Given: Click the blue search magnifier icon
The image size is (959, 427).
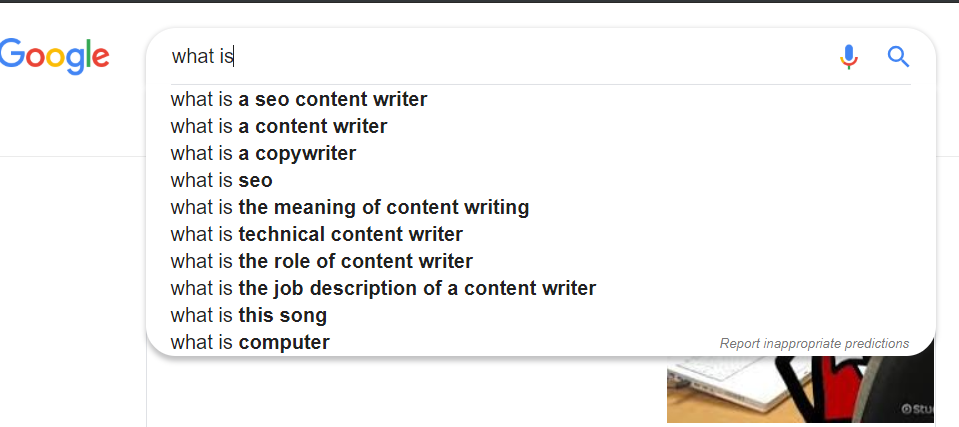Looking at the screenshot, I should click(x=898, y=57).
